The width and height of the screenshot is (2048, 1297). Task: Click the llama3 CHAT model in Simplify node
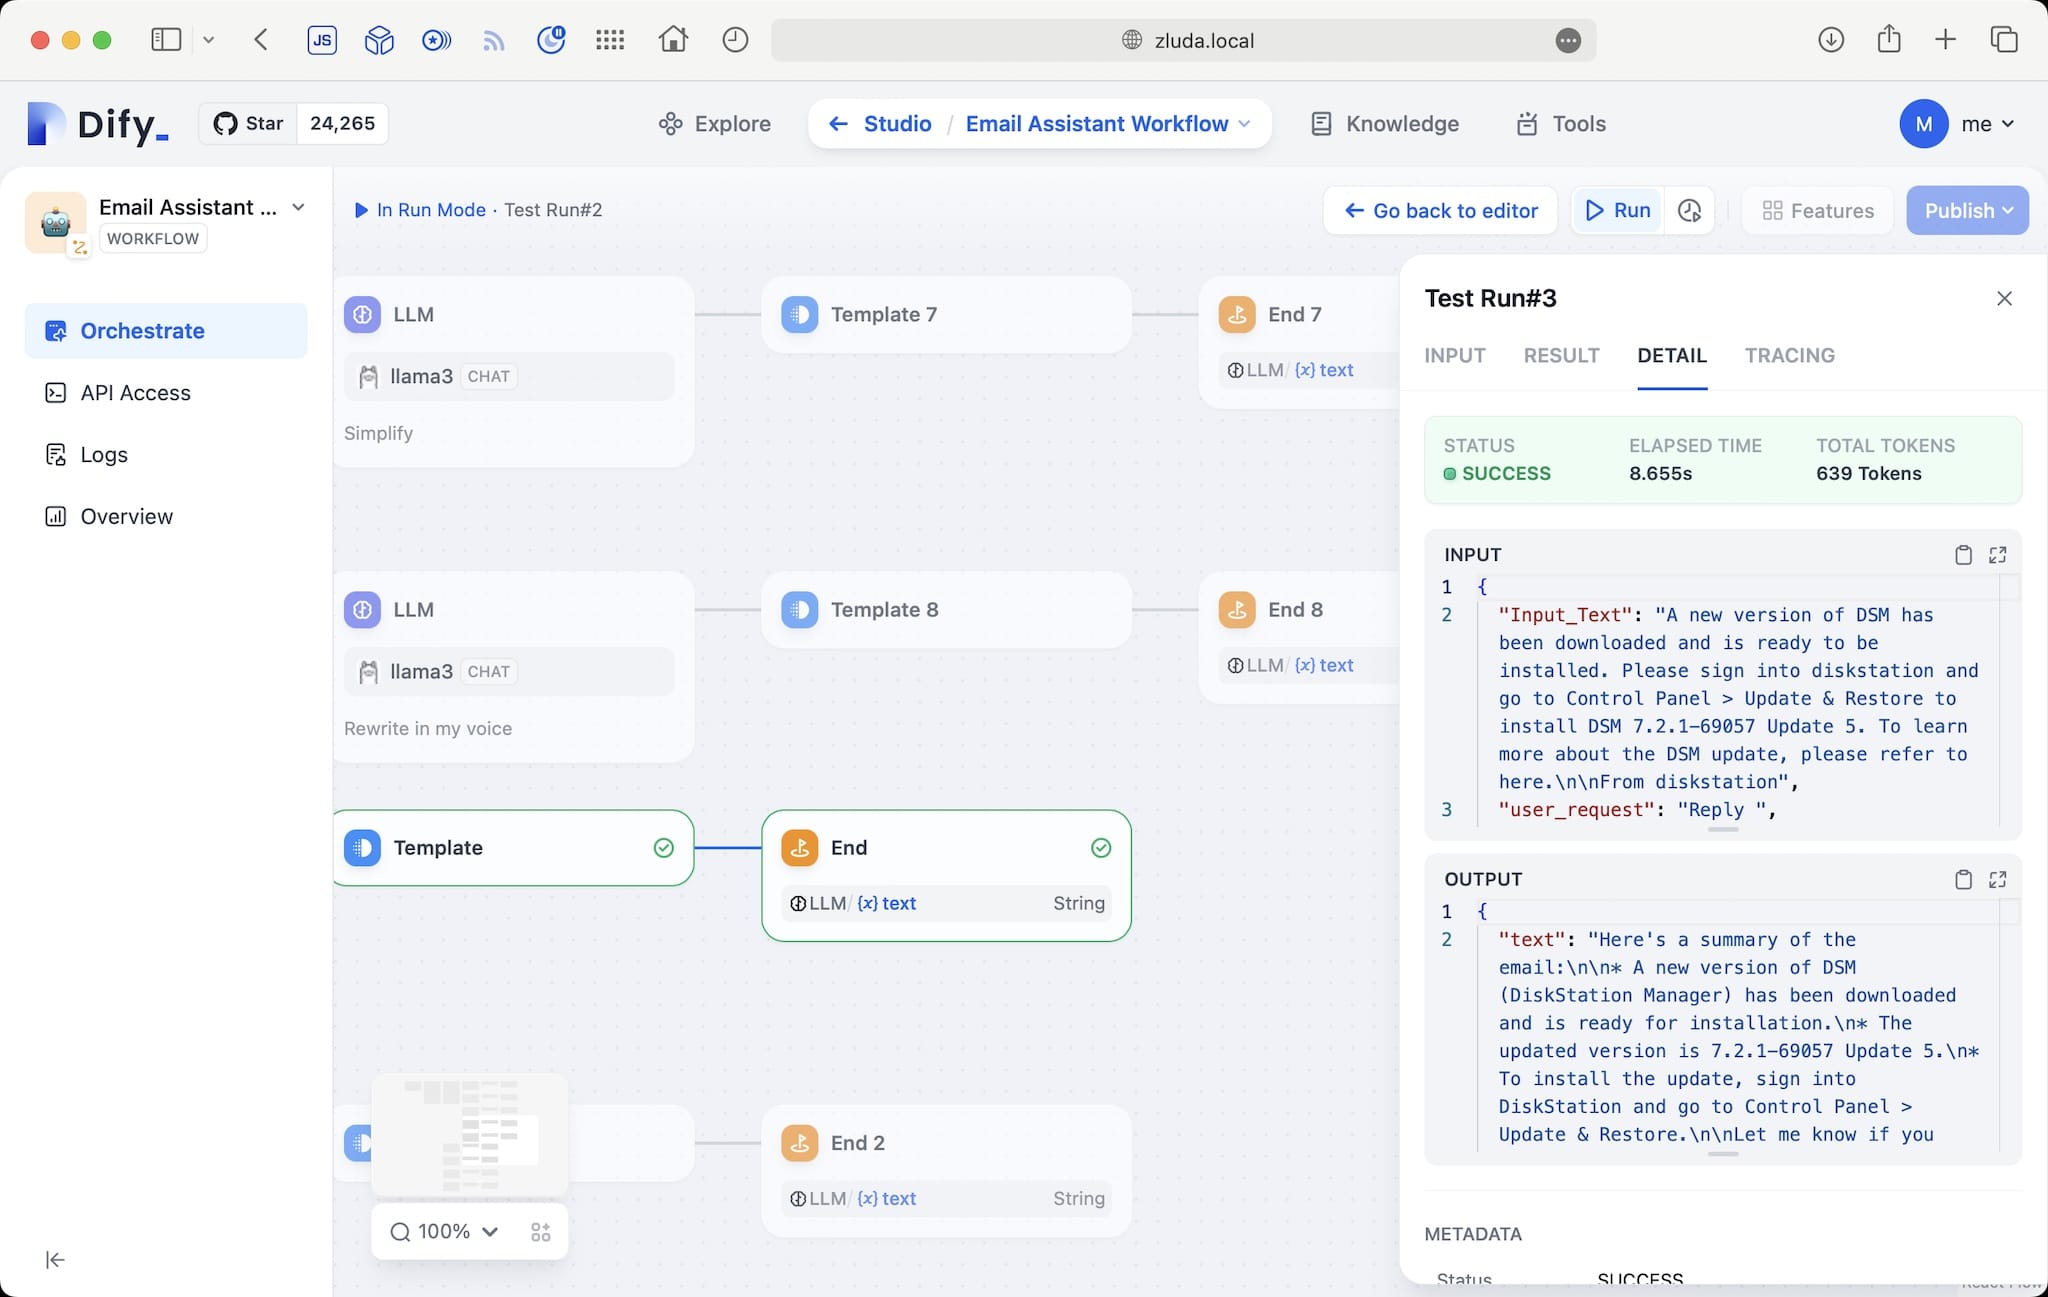click(509, 377)
